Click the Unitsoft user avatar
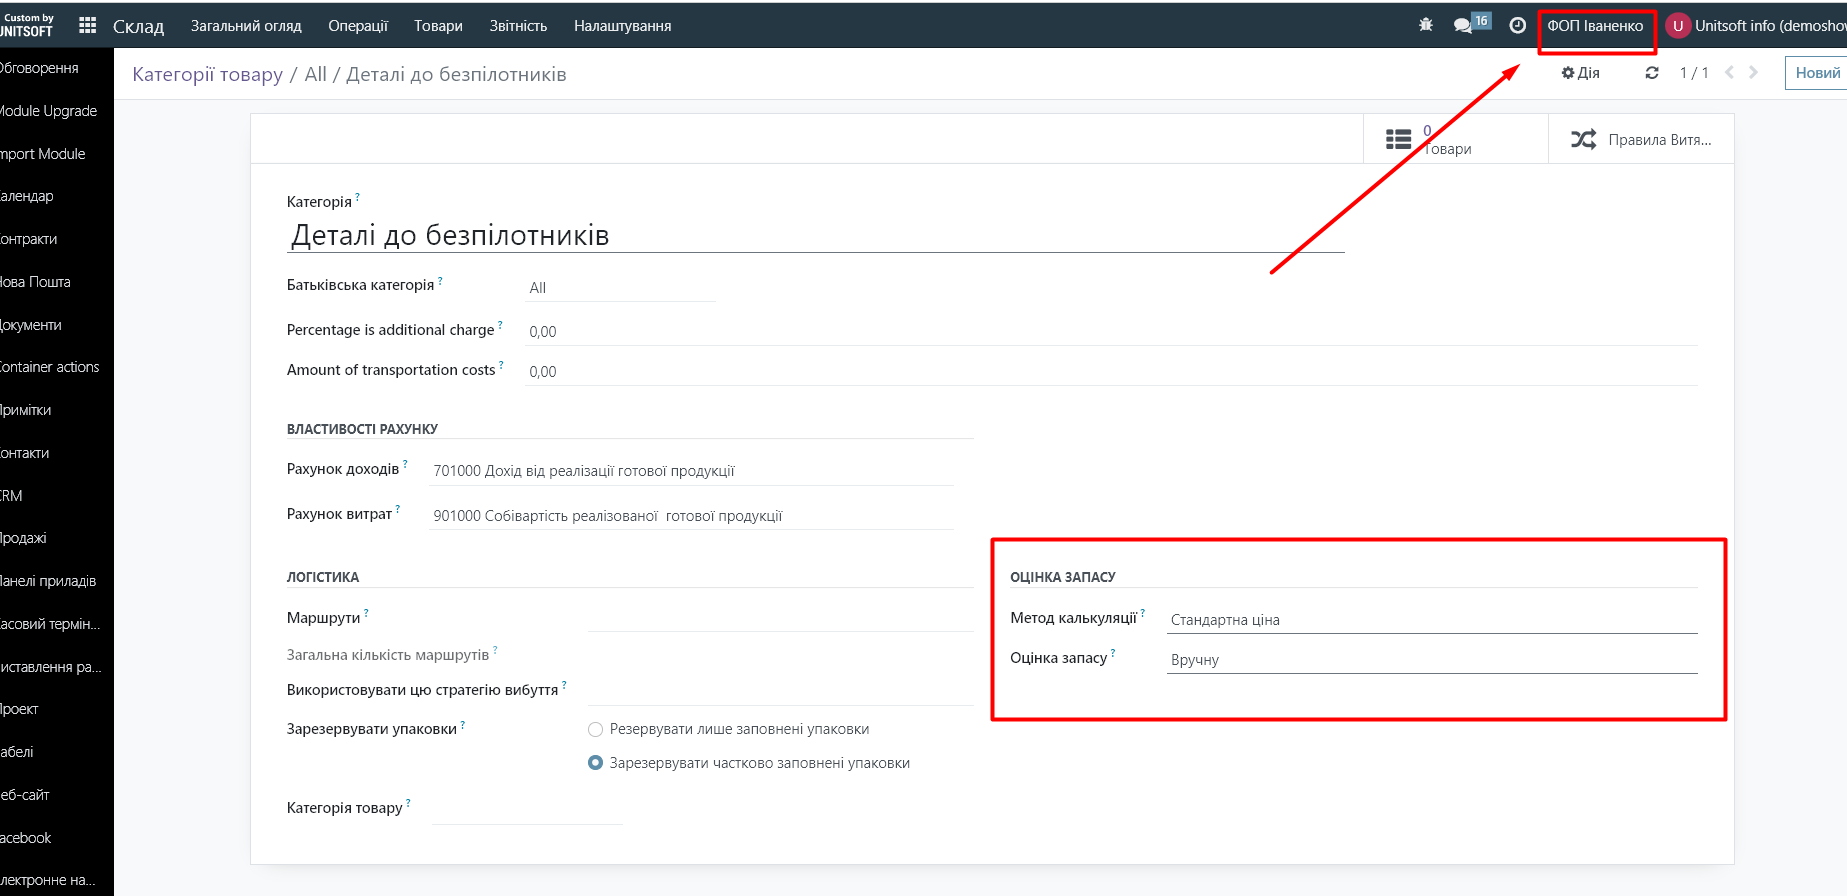 pyautogui.click(x=1677, y=26)
